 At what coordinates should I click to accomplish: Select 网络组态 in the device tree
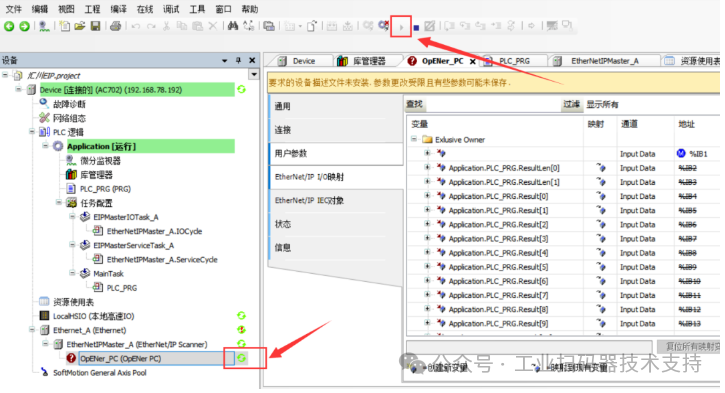(x=69, y=118)
